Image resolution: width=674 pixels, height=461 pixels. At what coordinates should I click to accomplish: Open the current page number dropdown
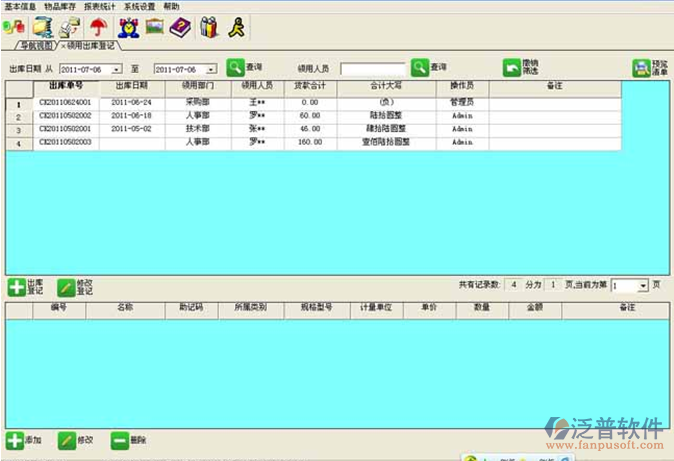[x=643, y=286]
